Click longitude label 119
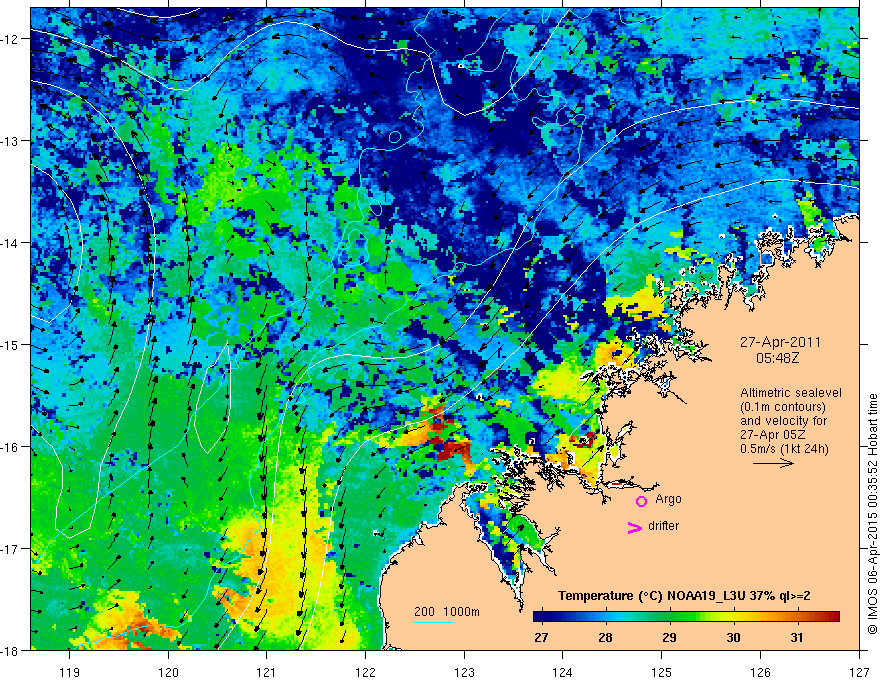The width and height of the screenshot is (880, 680). (x=69, y=672)
